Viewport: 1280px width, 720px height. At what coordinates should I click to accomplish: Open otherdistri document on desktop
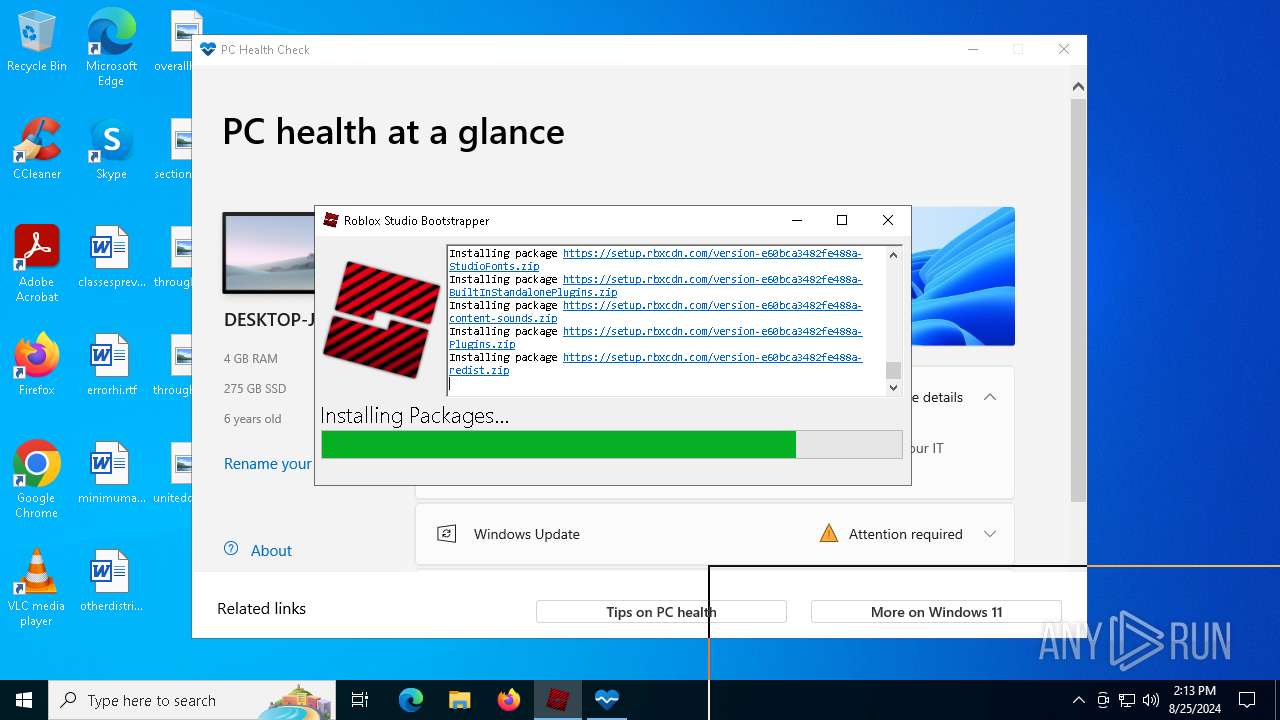pyautogui.click(x=111, y=581)
